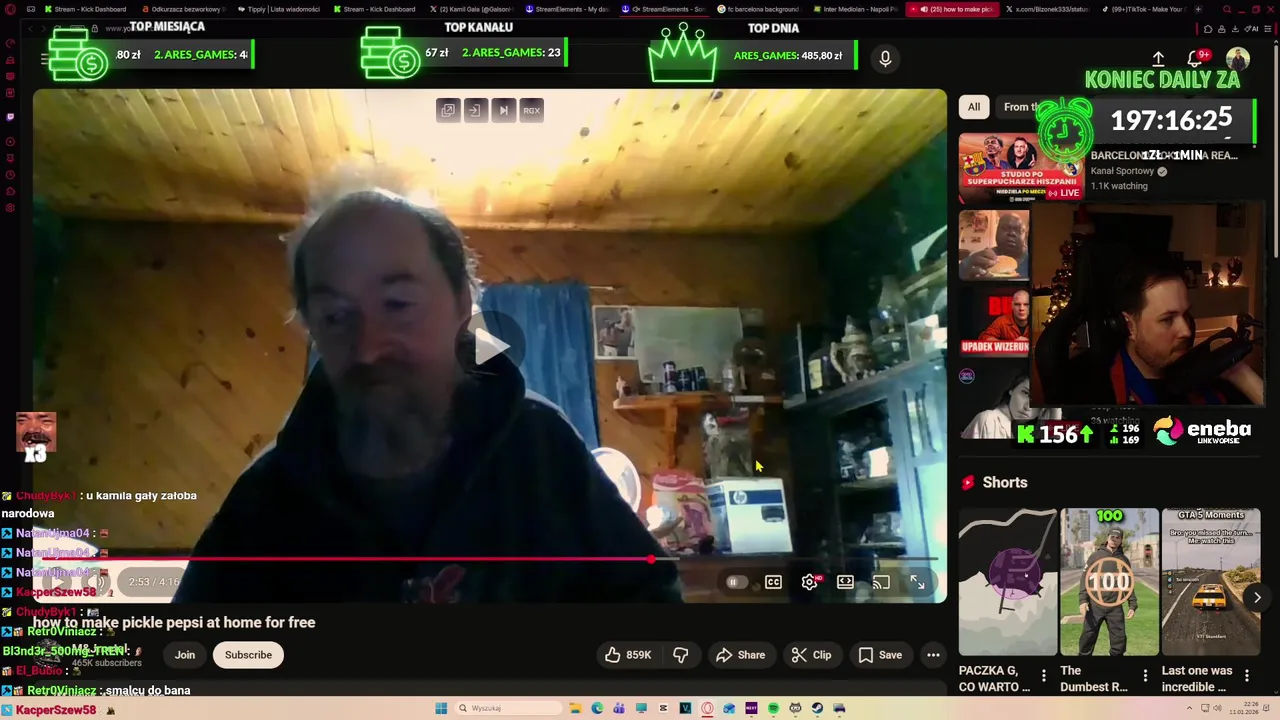This screenshot has width=1280, height=720.
Task: Show next Shorts with right chevron
Action: click(x=1257, y=597)
